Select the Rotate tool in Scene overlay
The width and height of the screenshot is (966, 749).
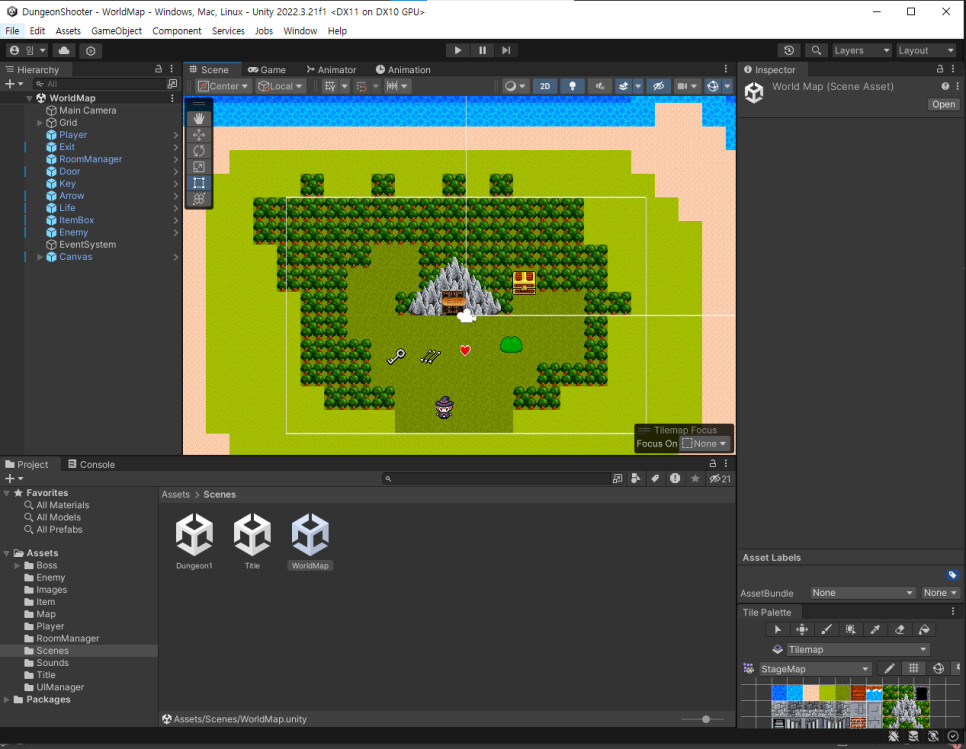[198, 151]
